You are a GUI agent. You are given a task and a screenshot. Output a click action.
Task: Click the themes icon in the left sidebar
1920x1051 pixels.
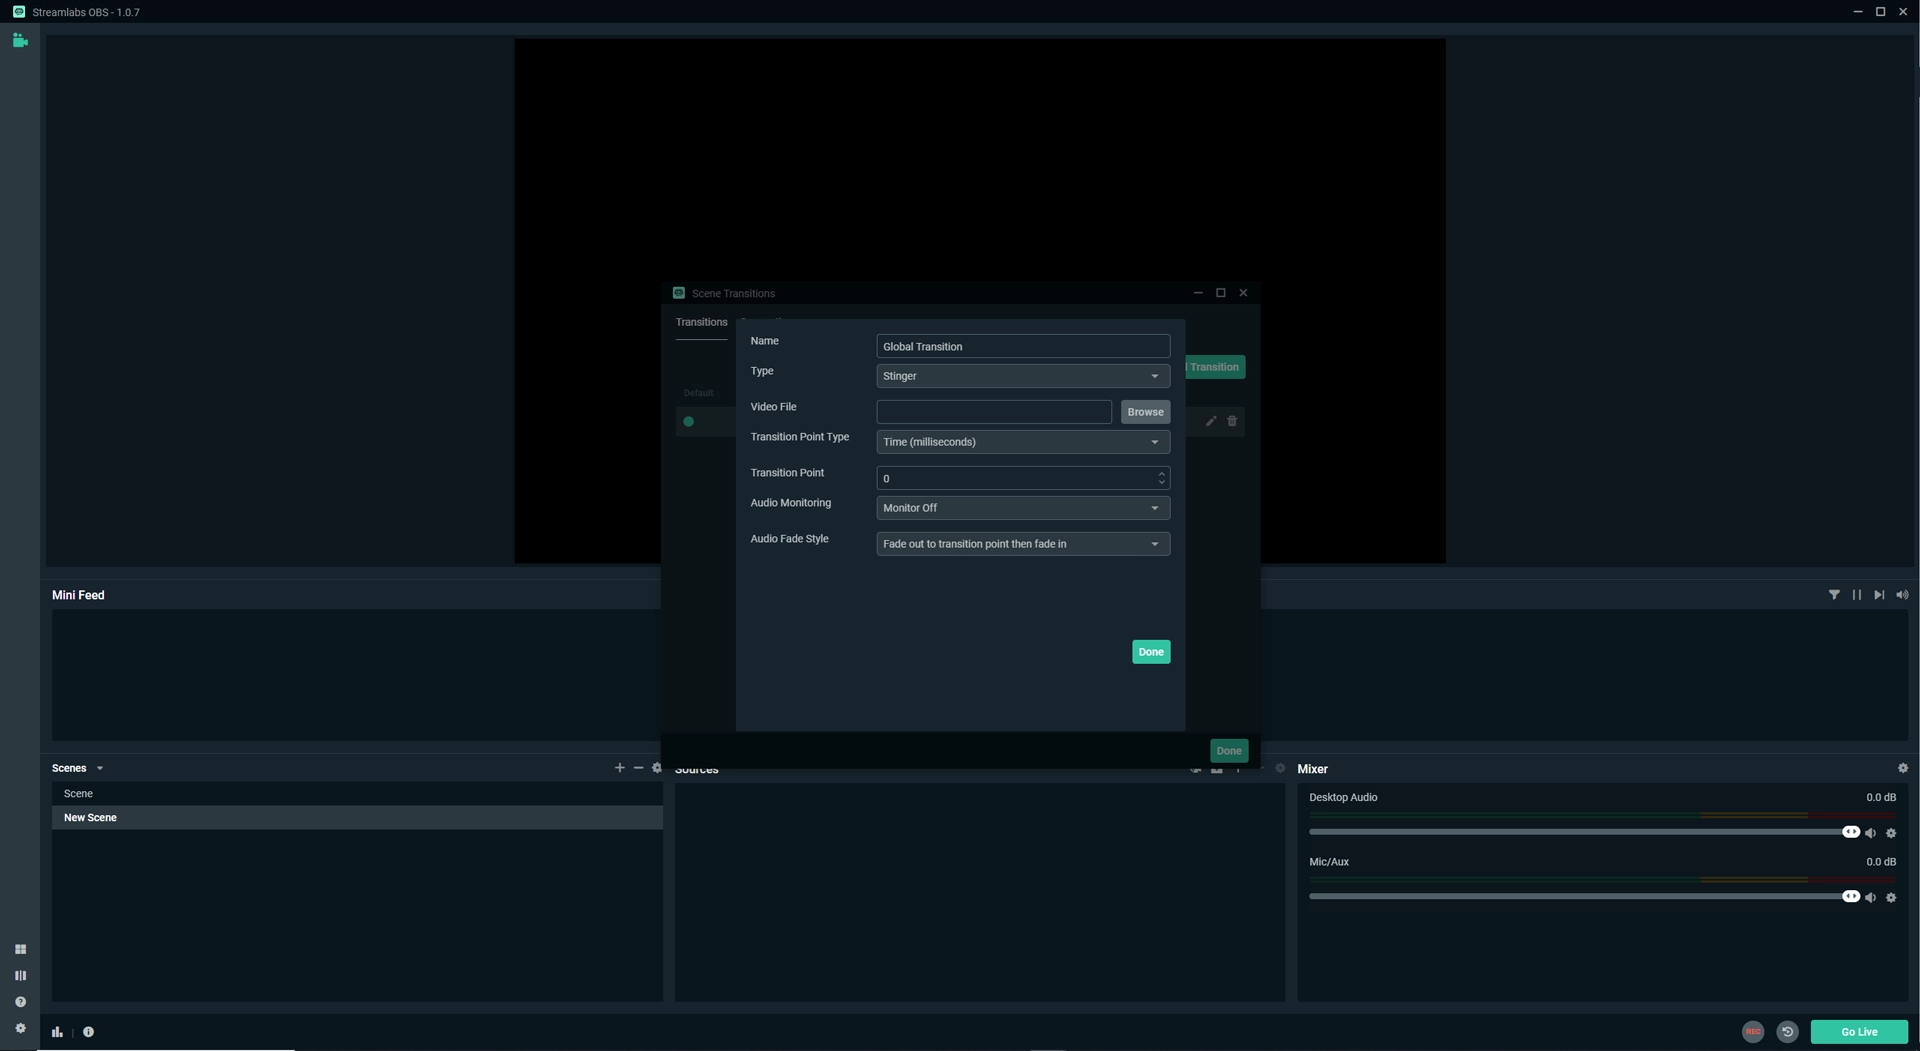20,975
